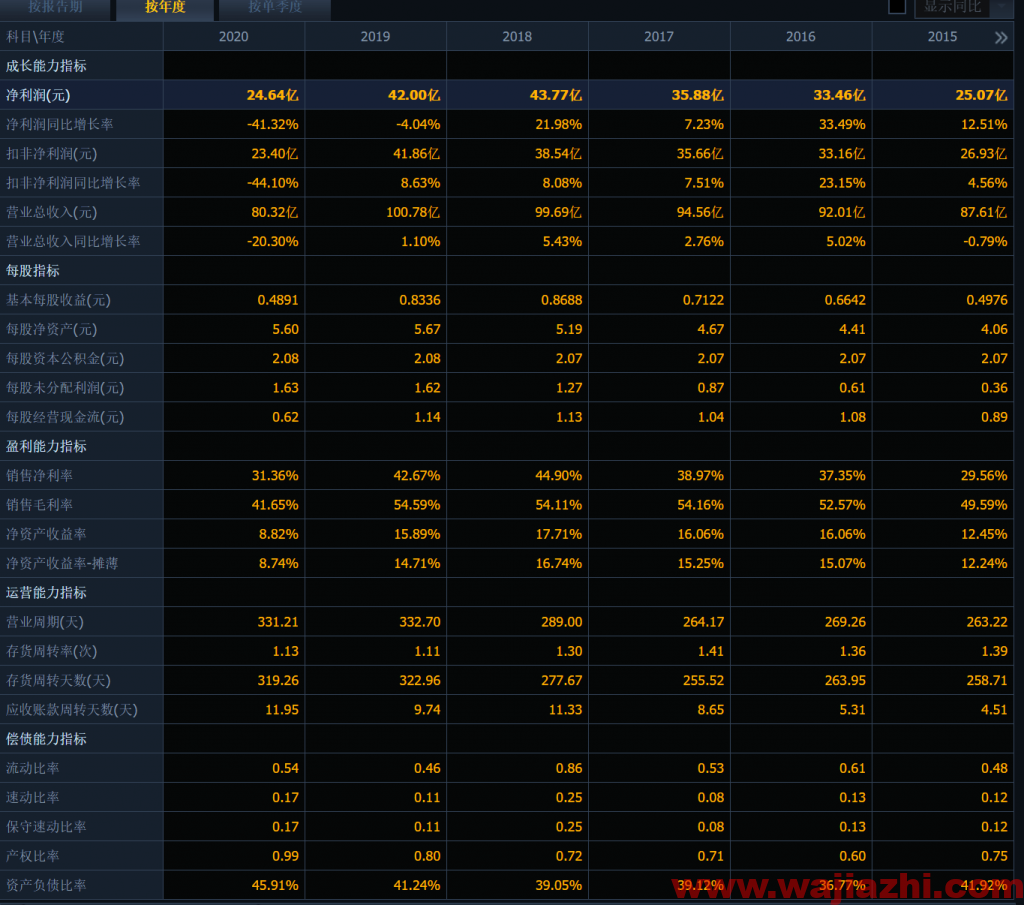
Task: Select the 基本每股收益(元) row label
Action: click(x=58, y=300)
